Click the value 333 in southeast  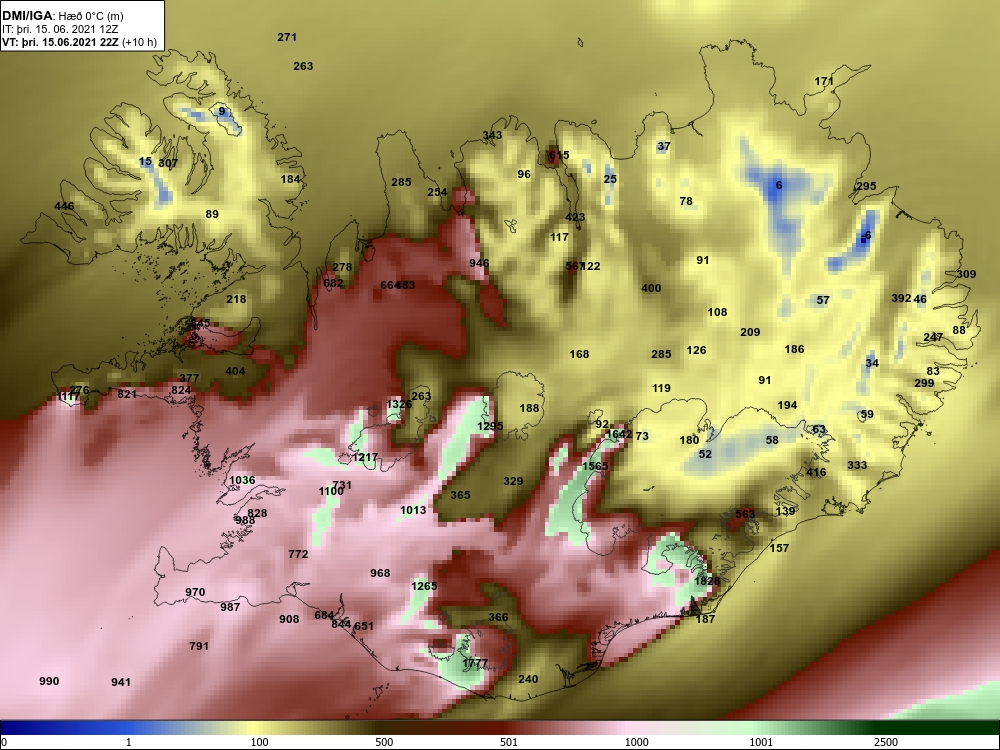pyautogui.click(x=857, y=466)
